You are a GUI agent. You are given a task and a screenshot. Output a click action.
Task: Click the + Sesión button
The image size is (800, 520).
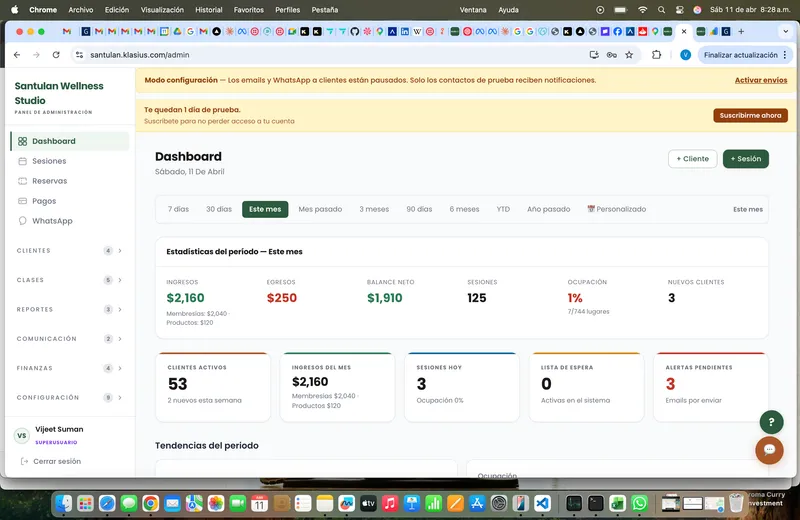[745, 159]
